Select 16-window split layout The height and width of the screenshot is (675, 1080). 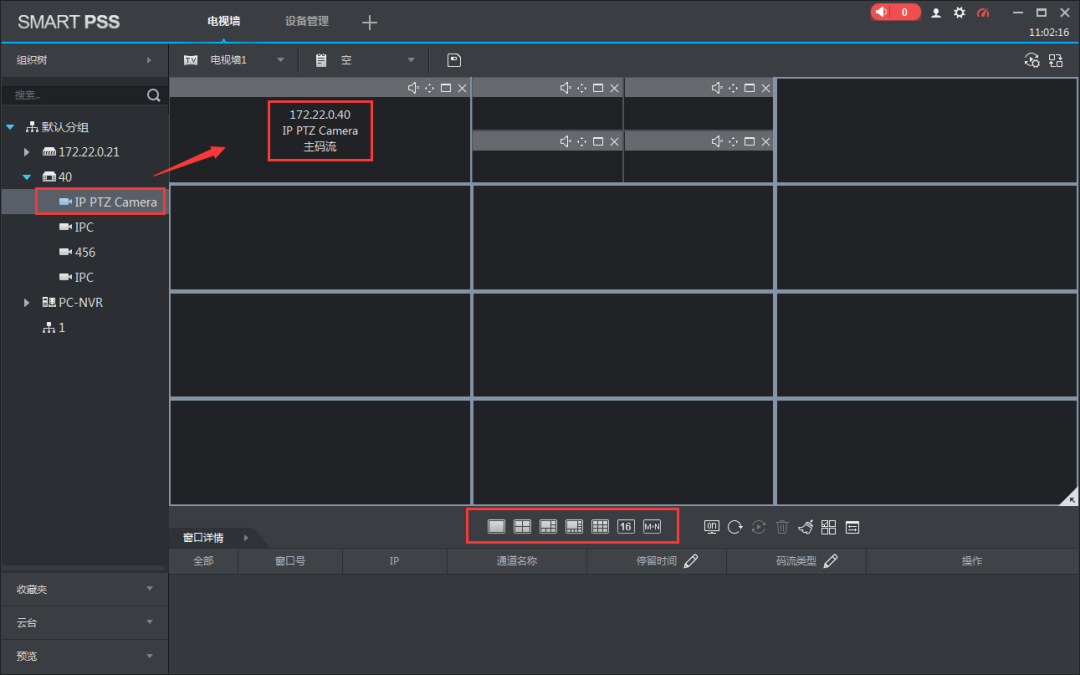point(625,527)
